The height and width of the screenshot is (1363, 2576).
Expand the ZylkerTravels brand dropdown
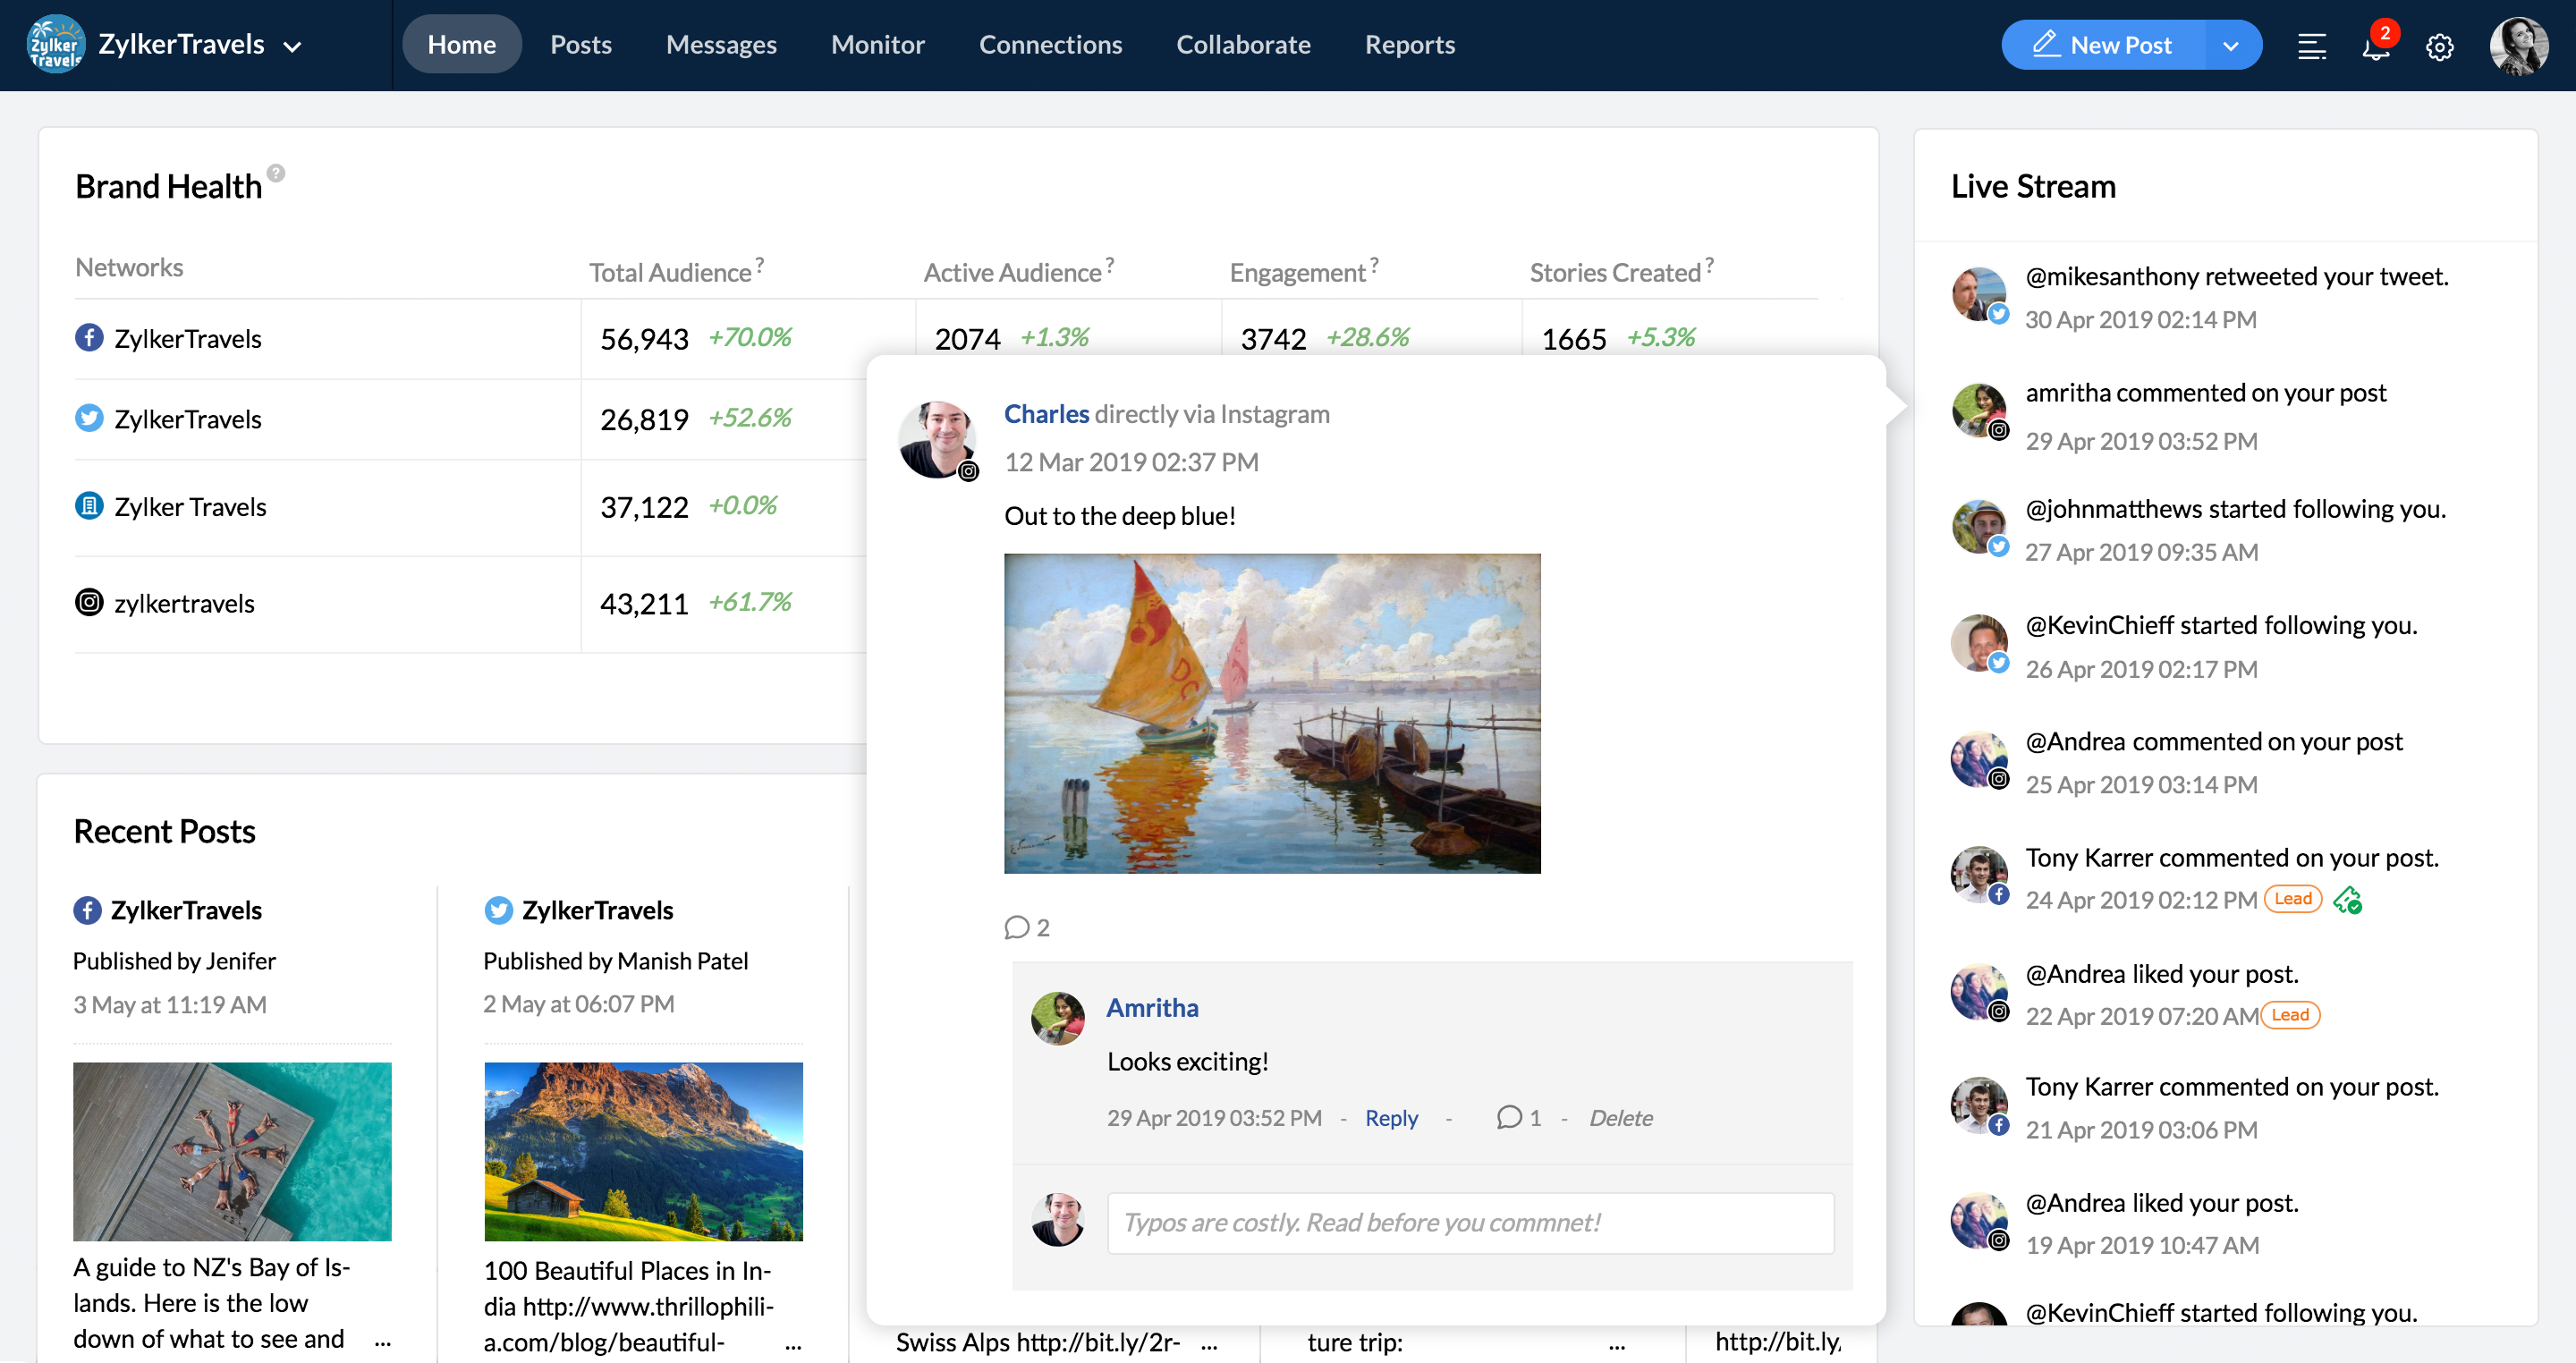pos(292,47)
